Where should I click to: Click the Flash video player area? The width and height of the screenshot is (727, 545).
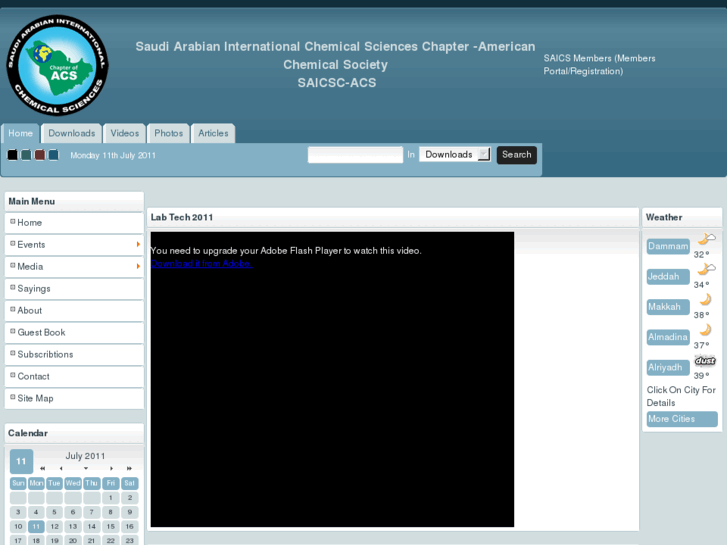332,379
